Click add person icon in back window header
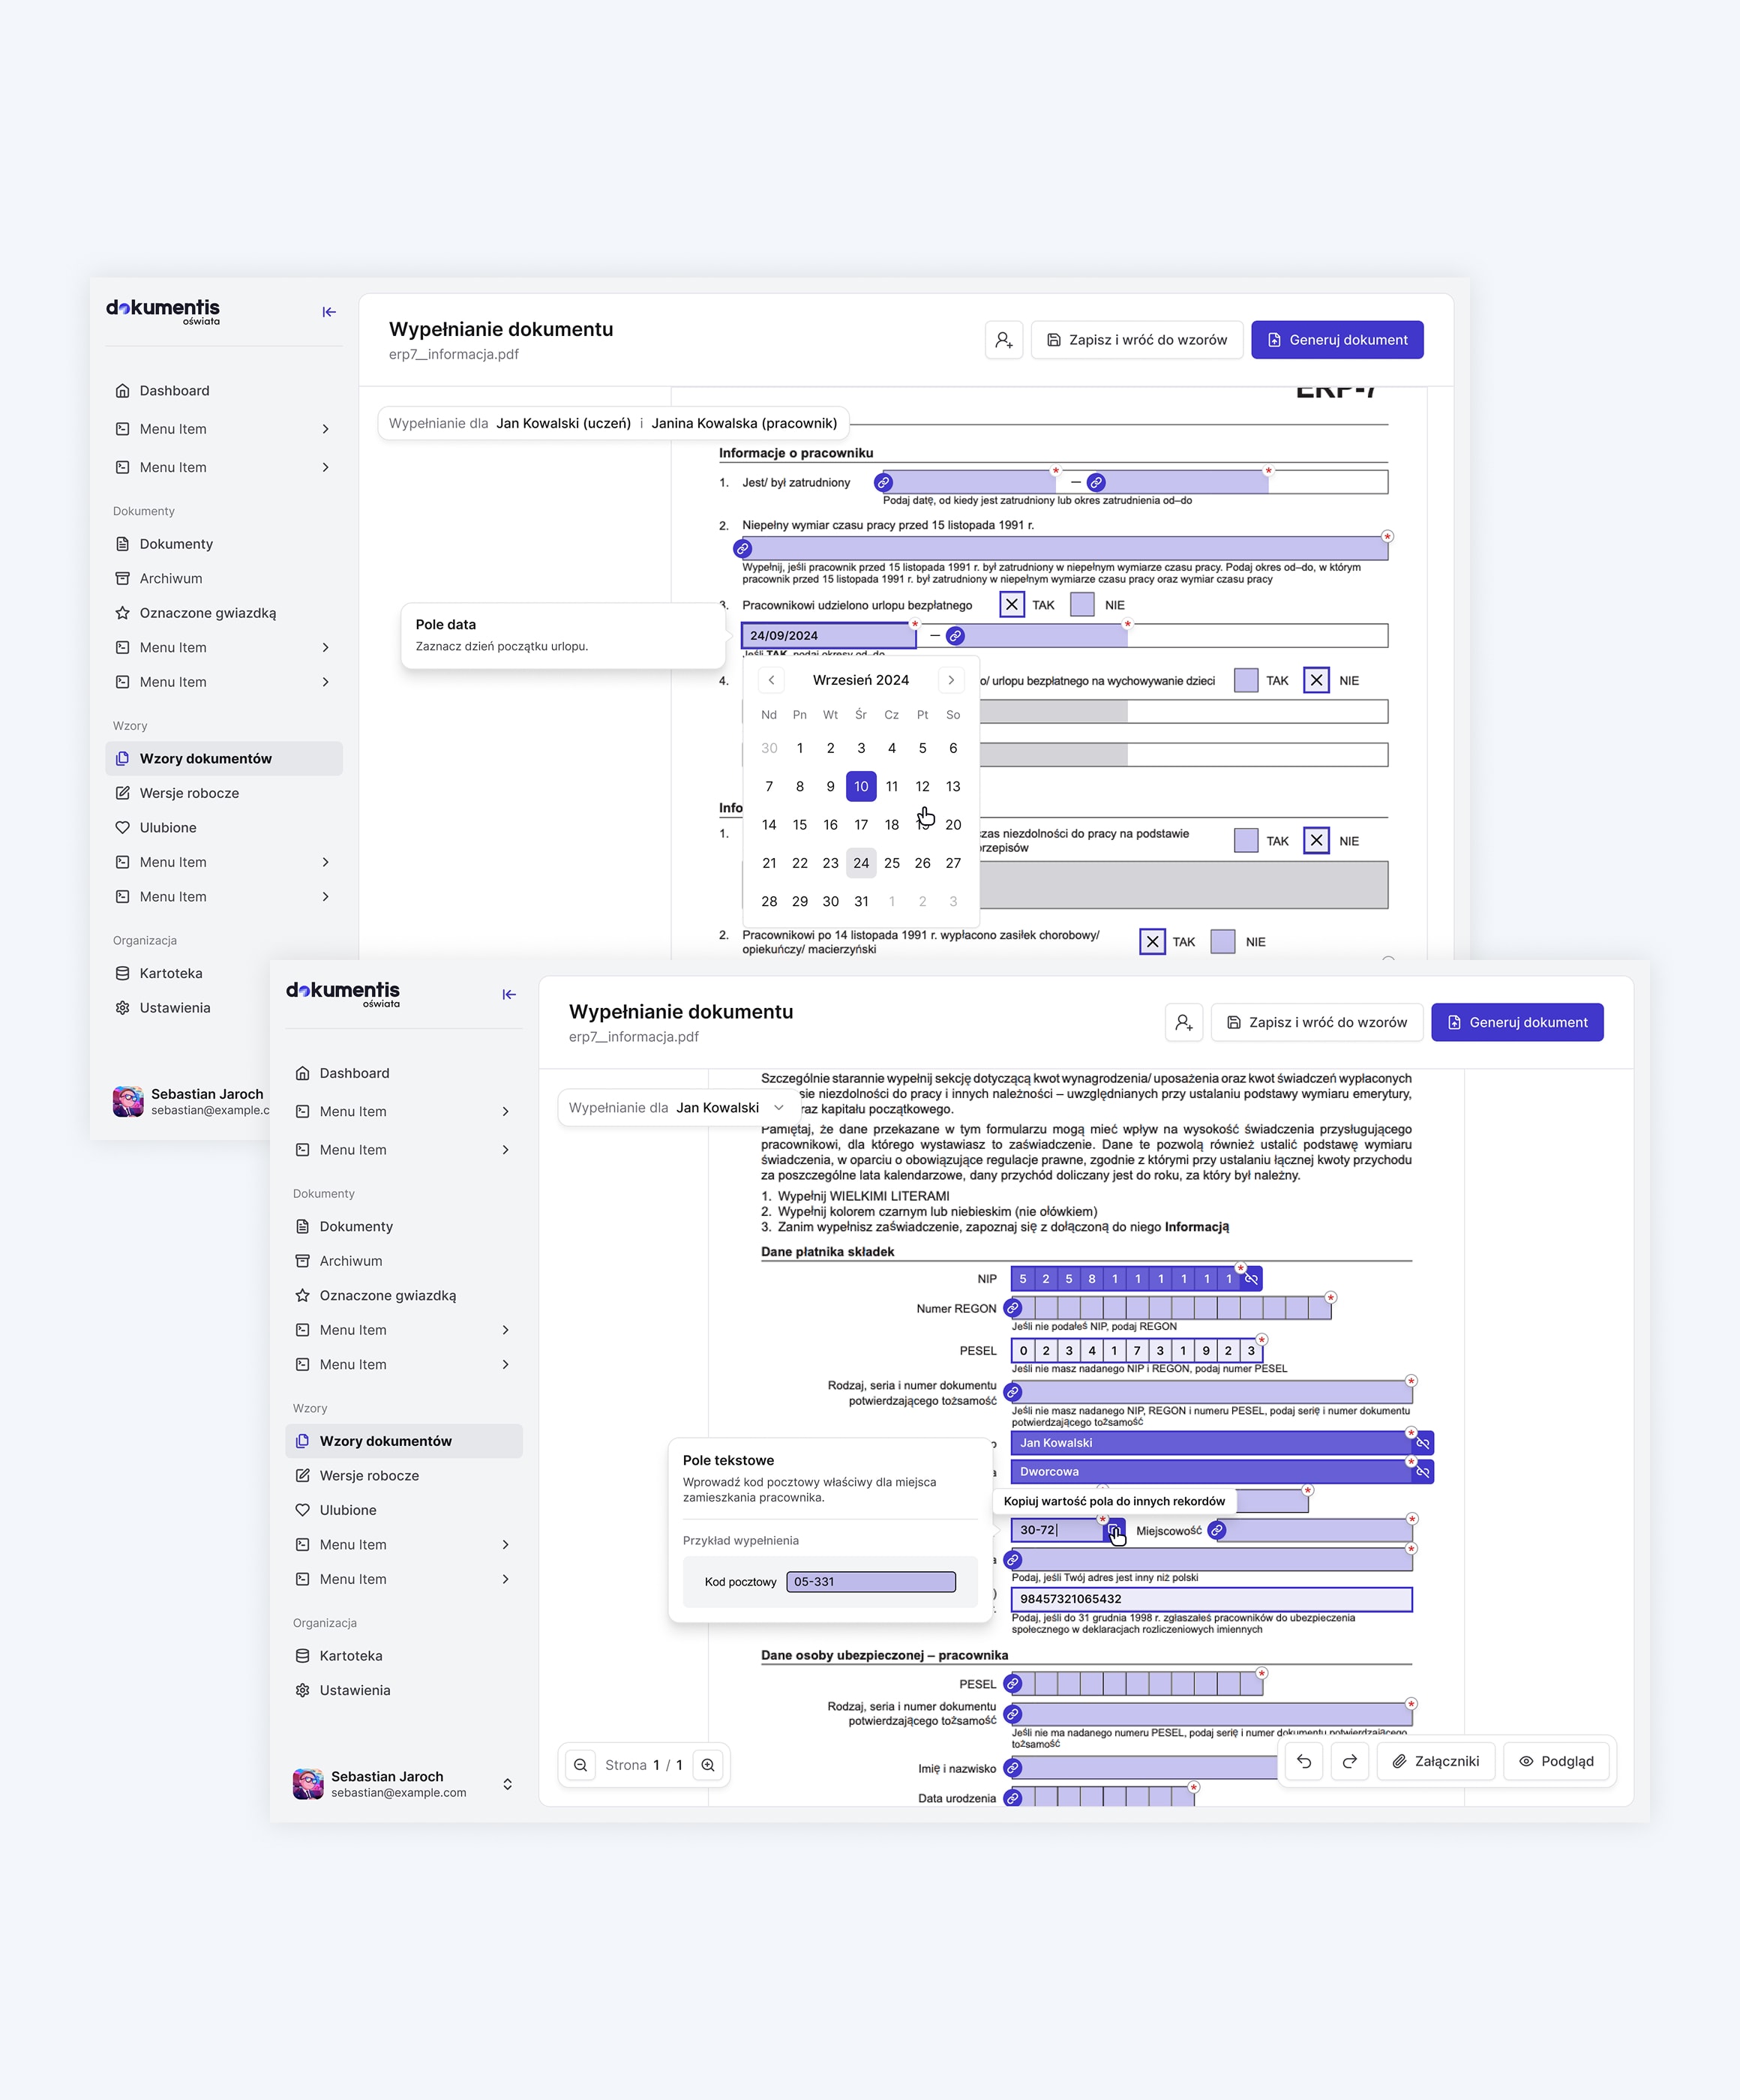The image size is (1740, 2100). point(1004,340)
